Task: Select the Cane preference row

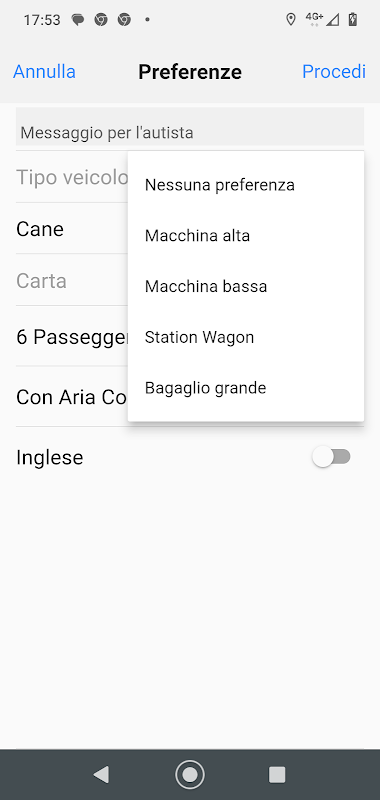Action: click(x=72, y=229)
